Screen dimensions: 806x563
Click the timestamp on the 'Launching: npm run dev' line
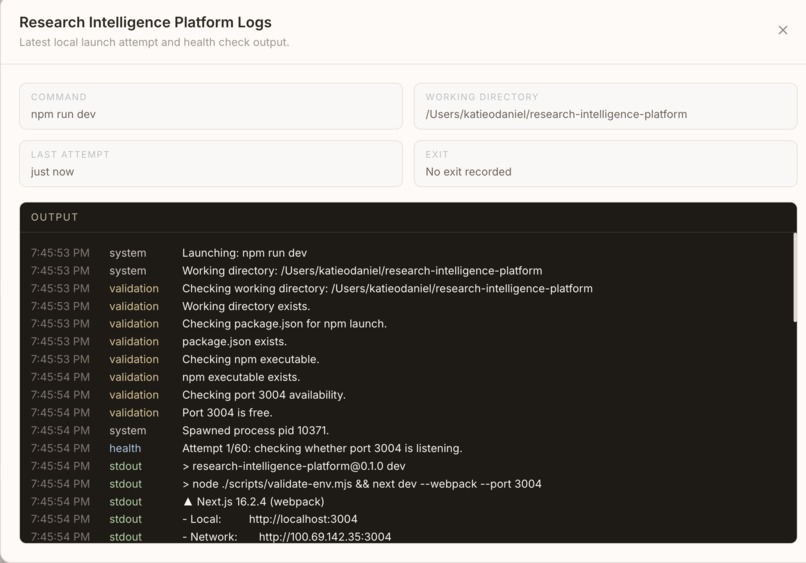[x=60, y=253]
